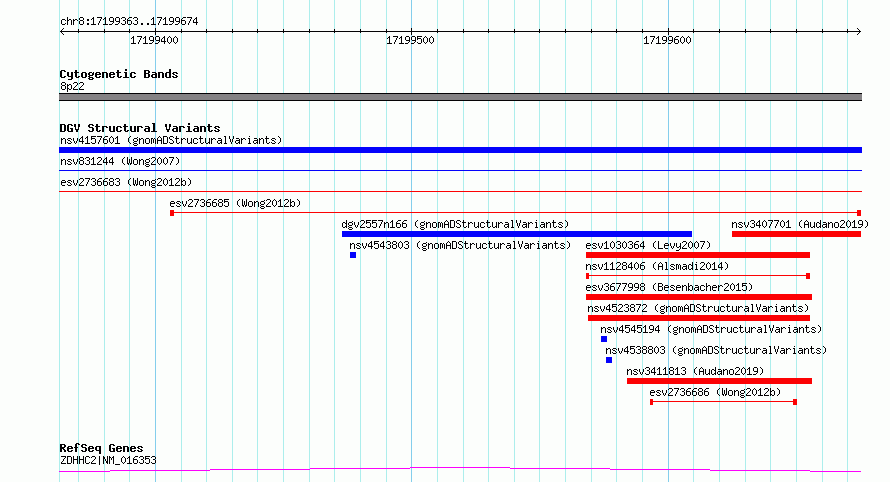Select the thick blue nsv4157601 variant bar

click(460, 150)
